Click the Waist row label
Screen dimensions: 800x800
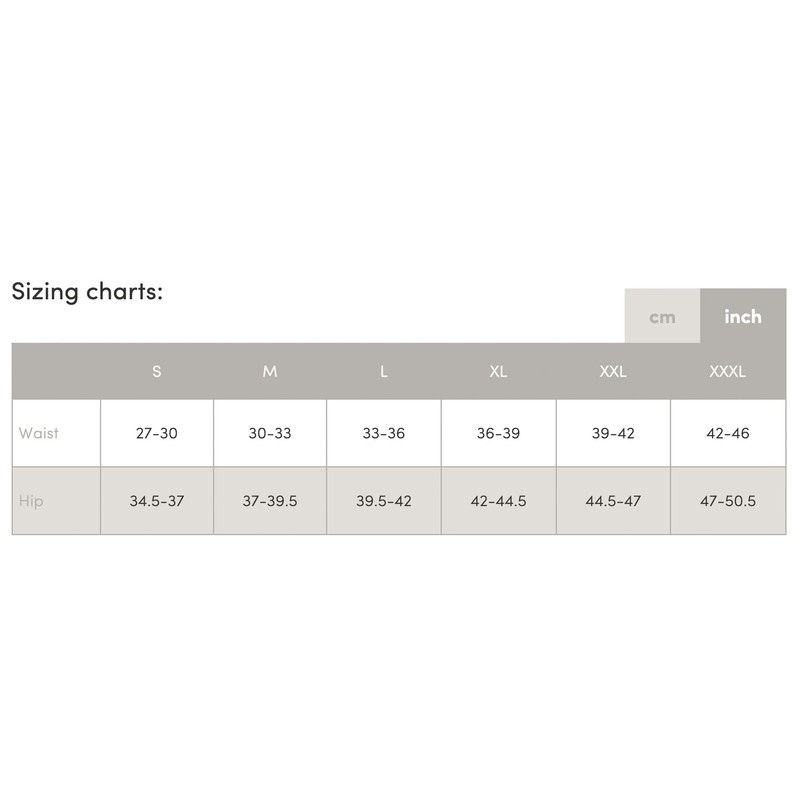click(39, 434)
